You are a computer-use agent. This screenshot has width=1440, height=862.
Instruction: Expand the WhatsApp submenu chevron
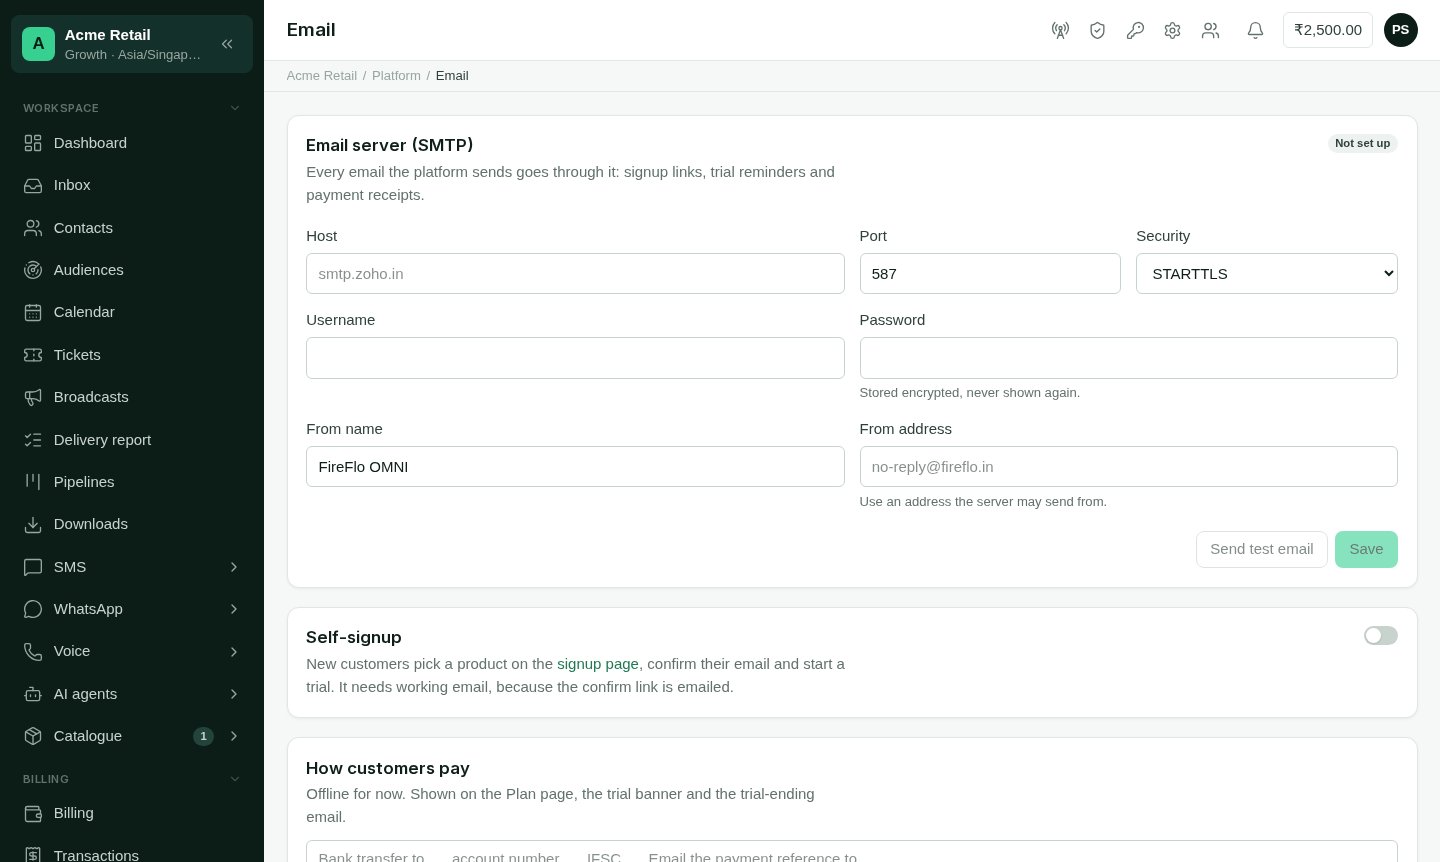[234, 609]
